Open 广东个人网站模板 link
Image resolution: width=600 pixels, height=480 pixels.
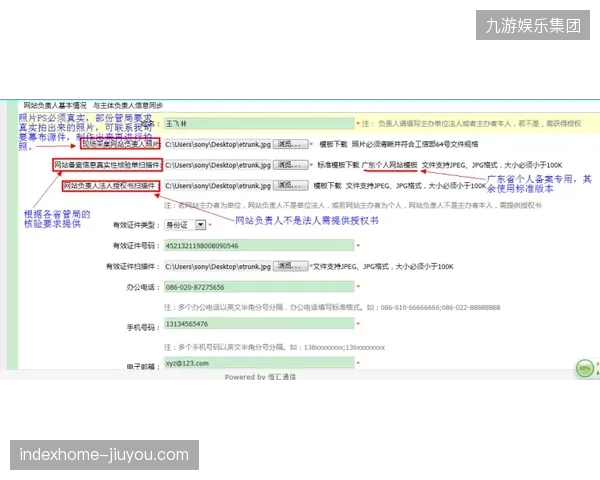[x=390, y=165]
